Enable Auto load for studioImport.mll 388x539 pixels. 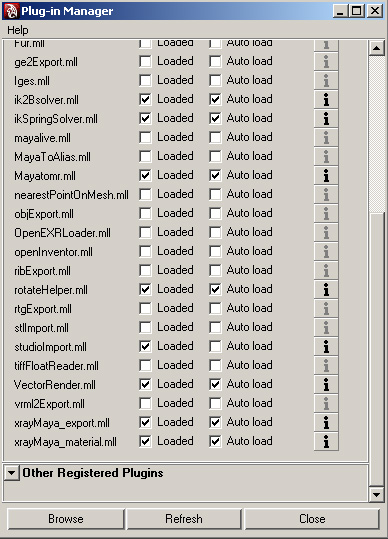[x=215, y=346]
